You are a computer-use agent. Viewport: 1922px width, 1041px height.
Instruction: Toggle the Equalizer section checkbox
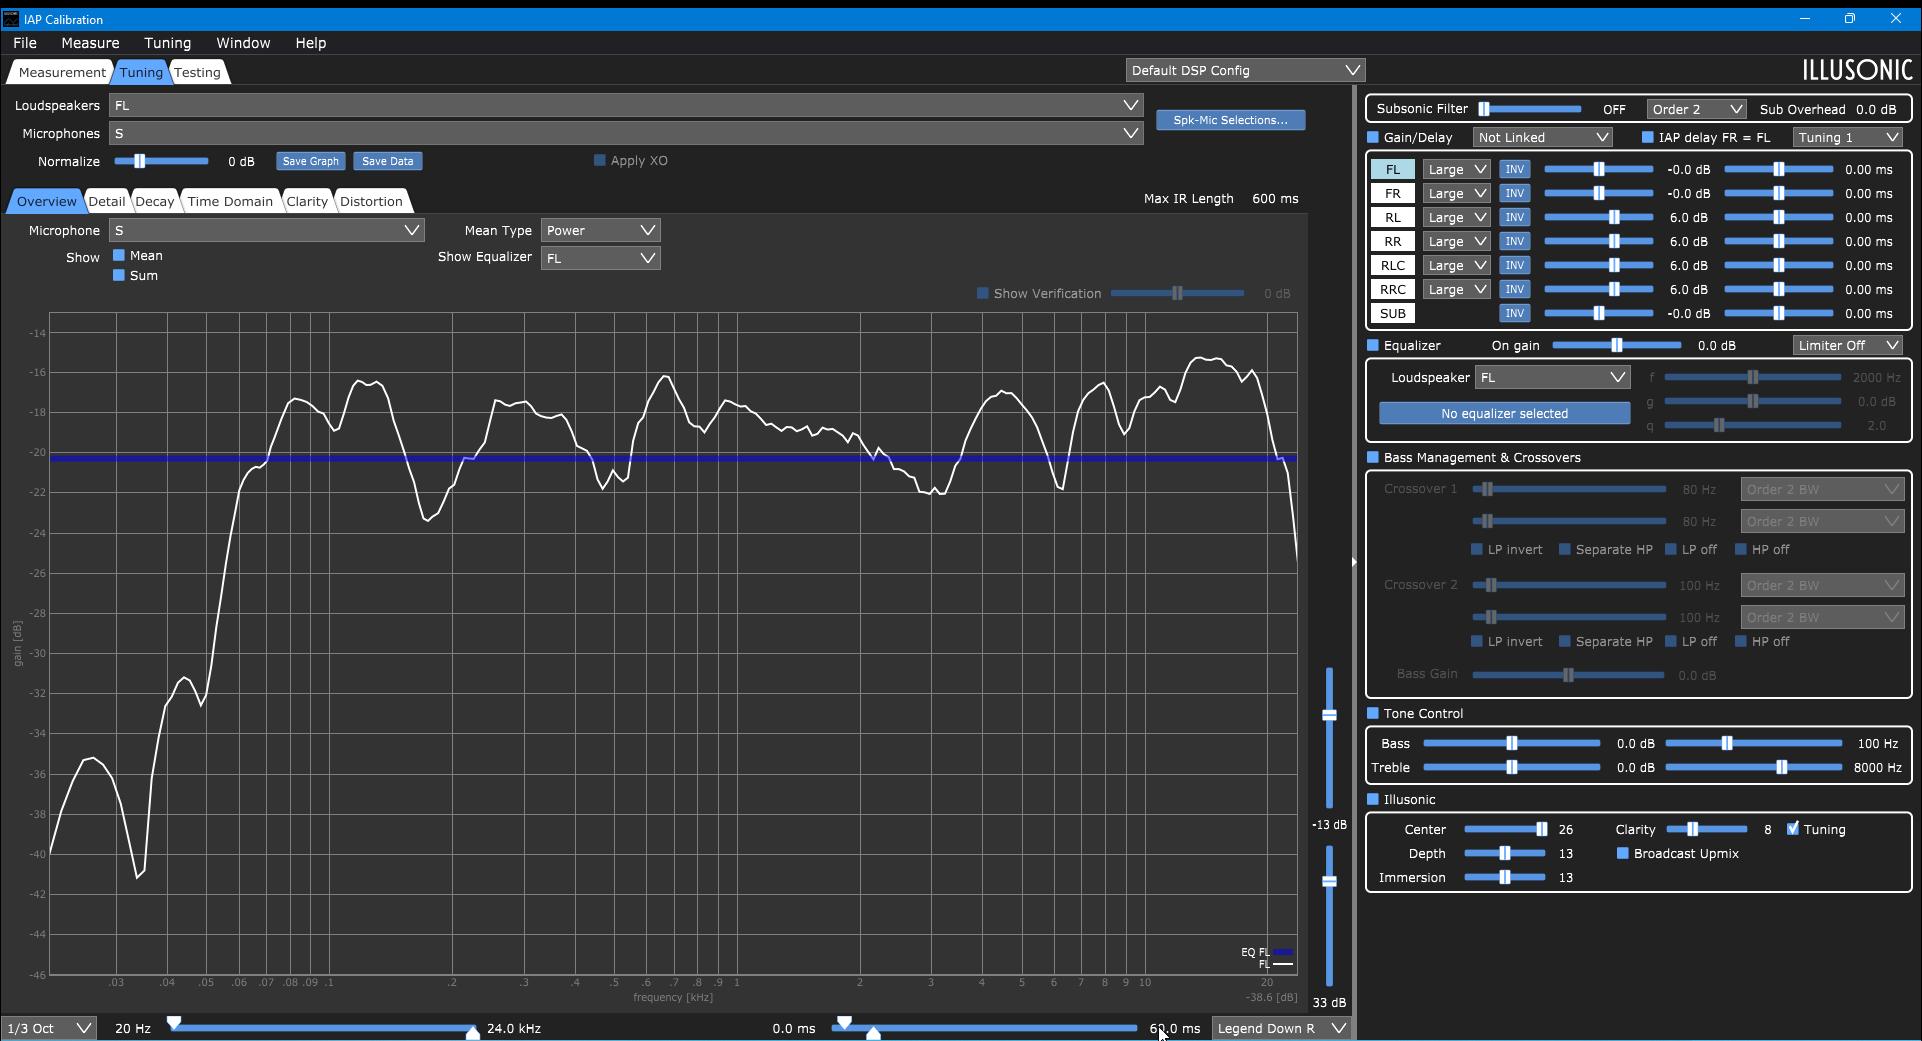click(1373, 345)
